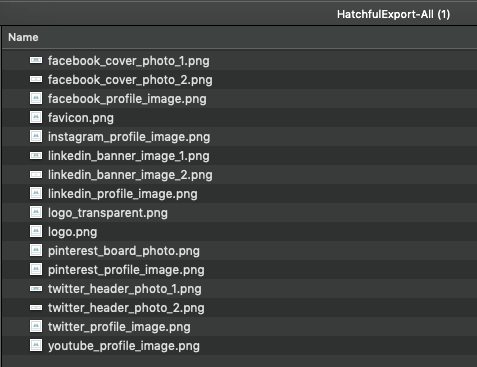Select pinterest_profile_image.png file name
Image resolution: width=477 pixels, height=367 pixels.
126,270
